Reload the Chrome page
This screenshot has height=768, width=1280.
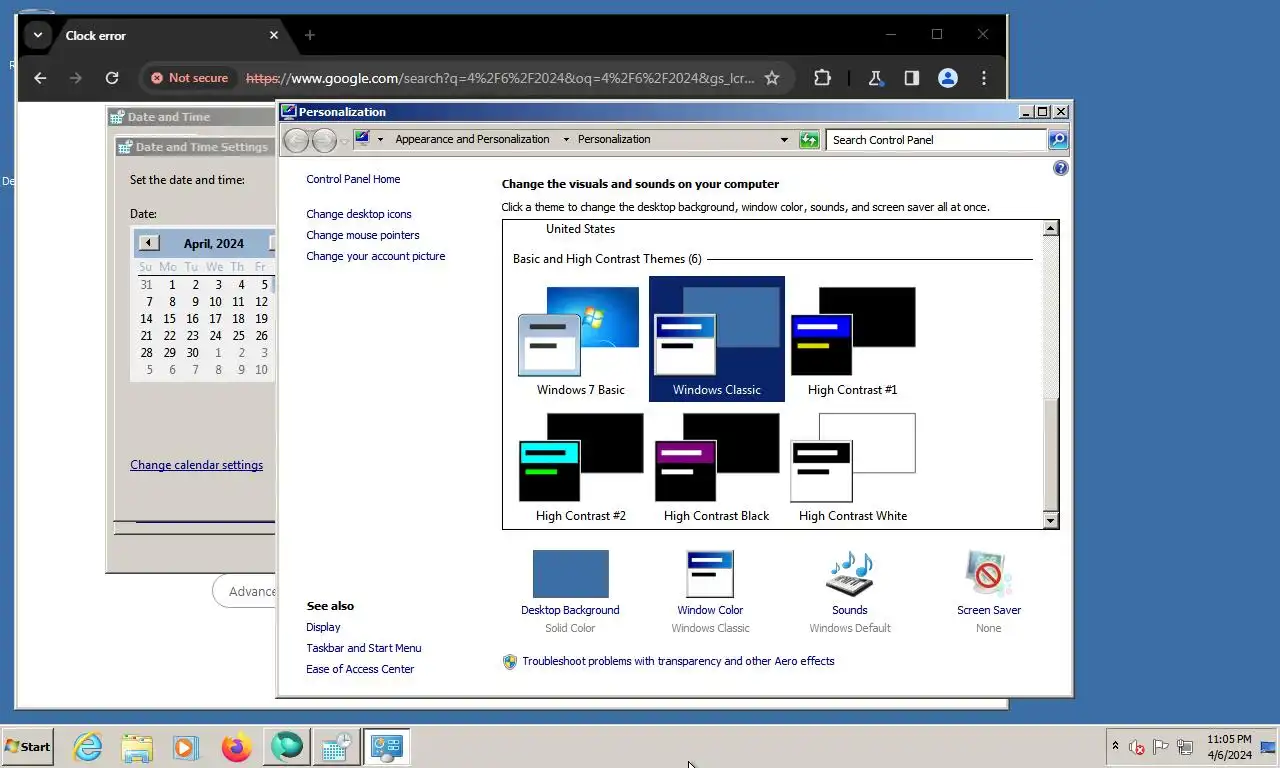[112, 78]
